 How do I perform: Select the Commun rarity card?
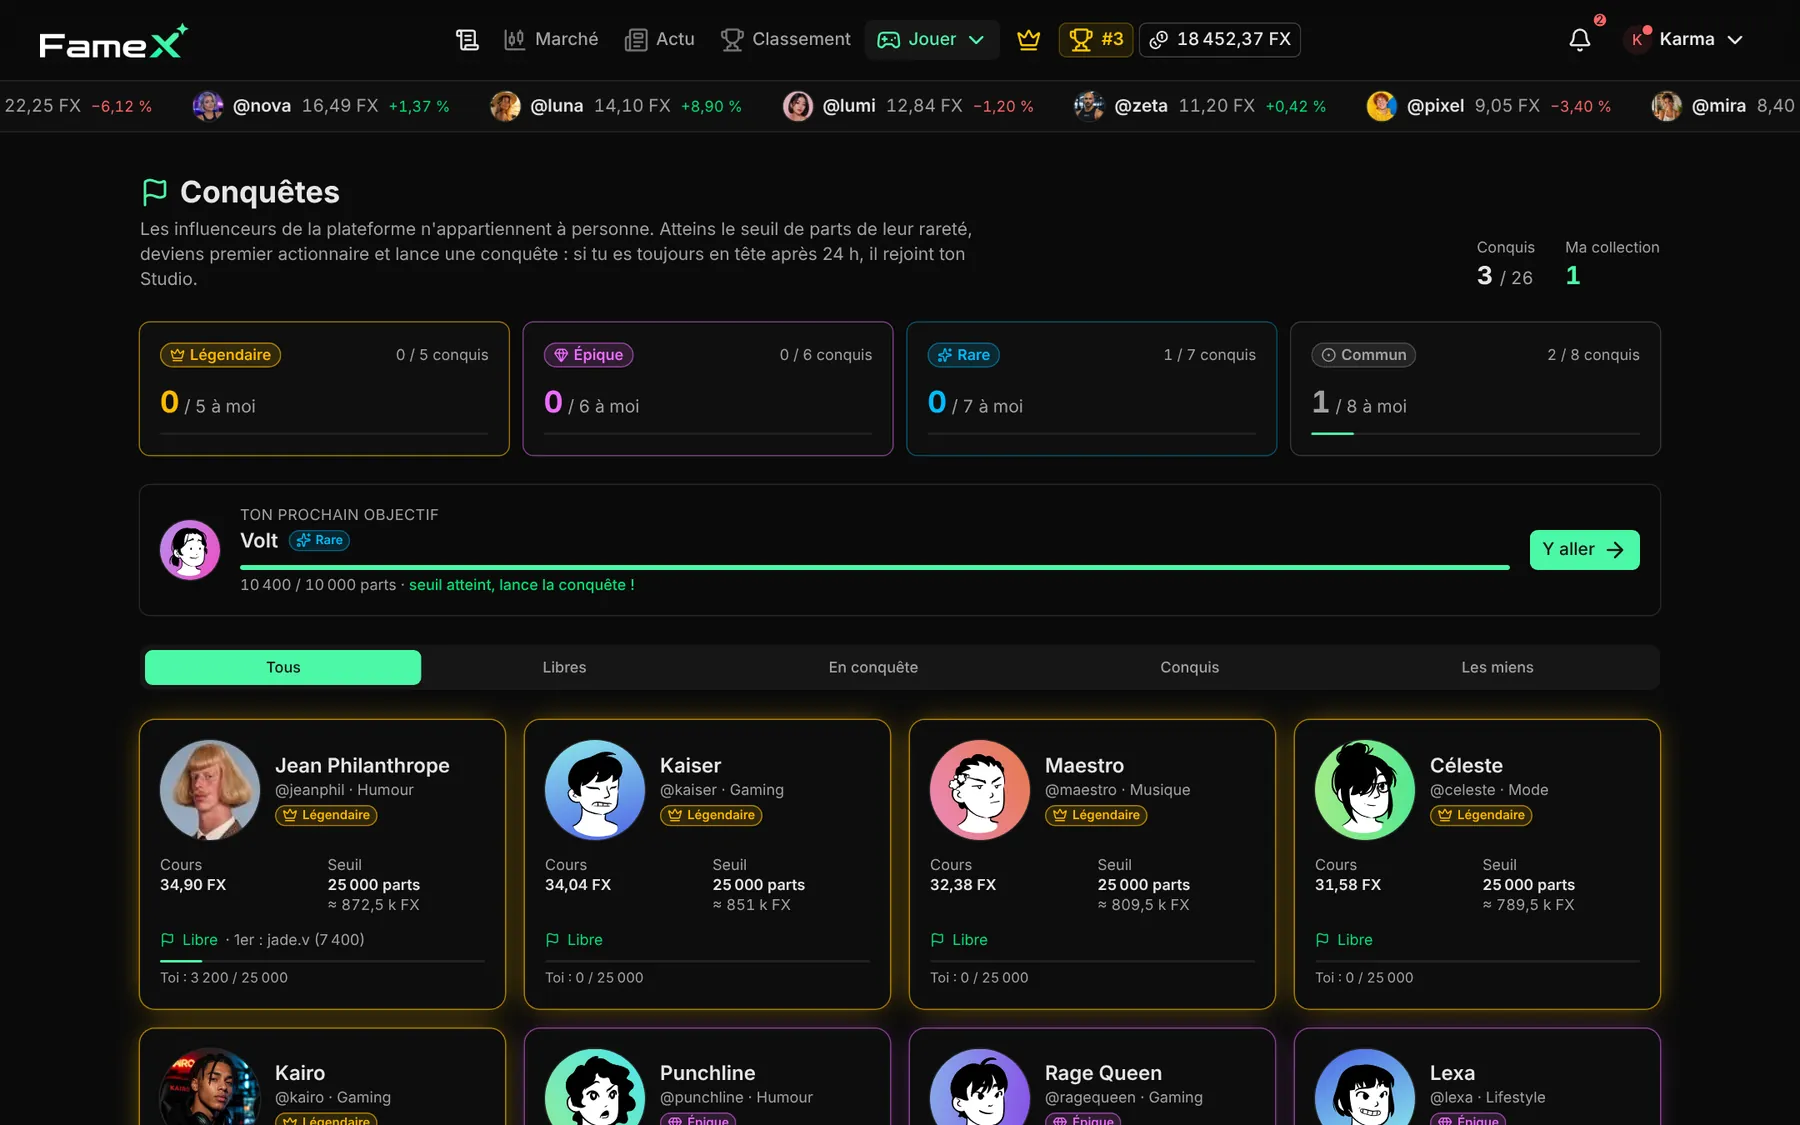(1476, 389)
